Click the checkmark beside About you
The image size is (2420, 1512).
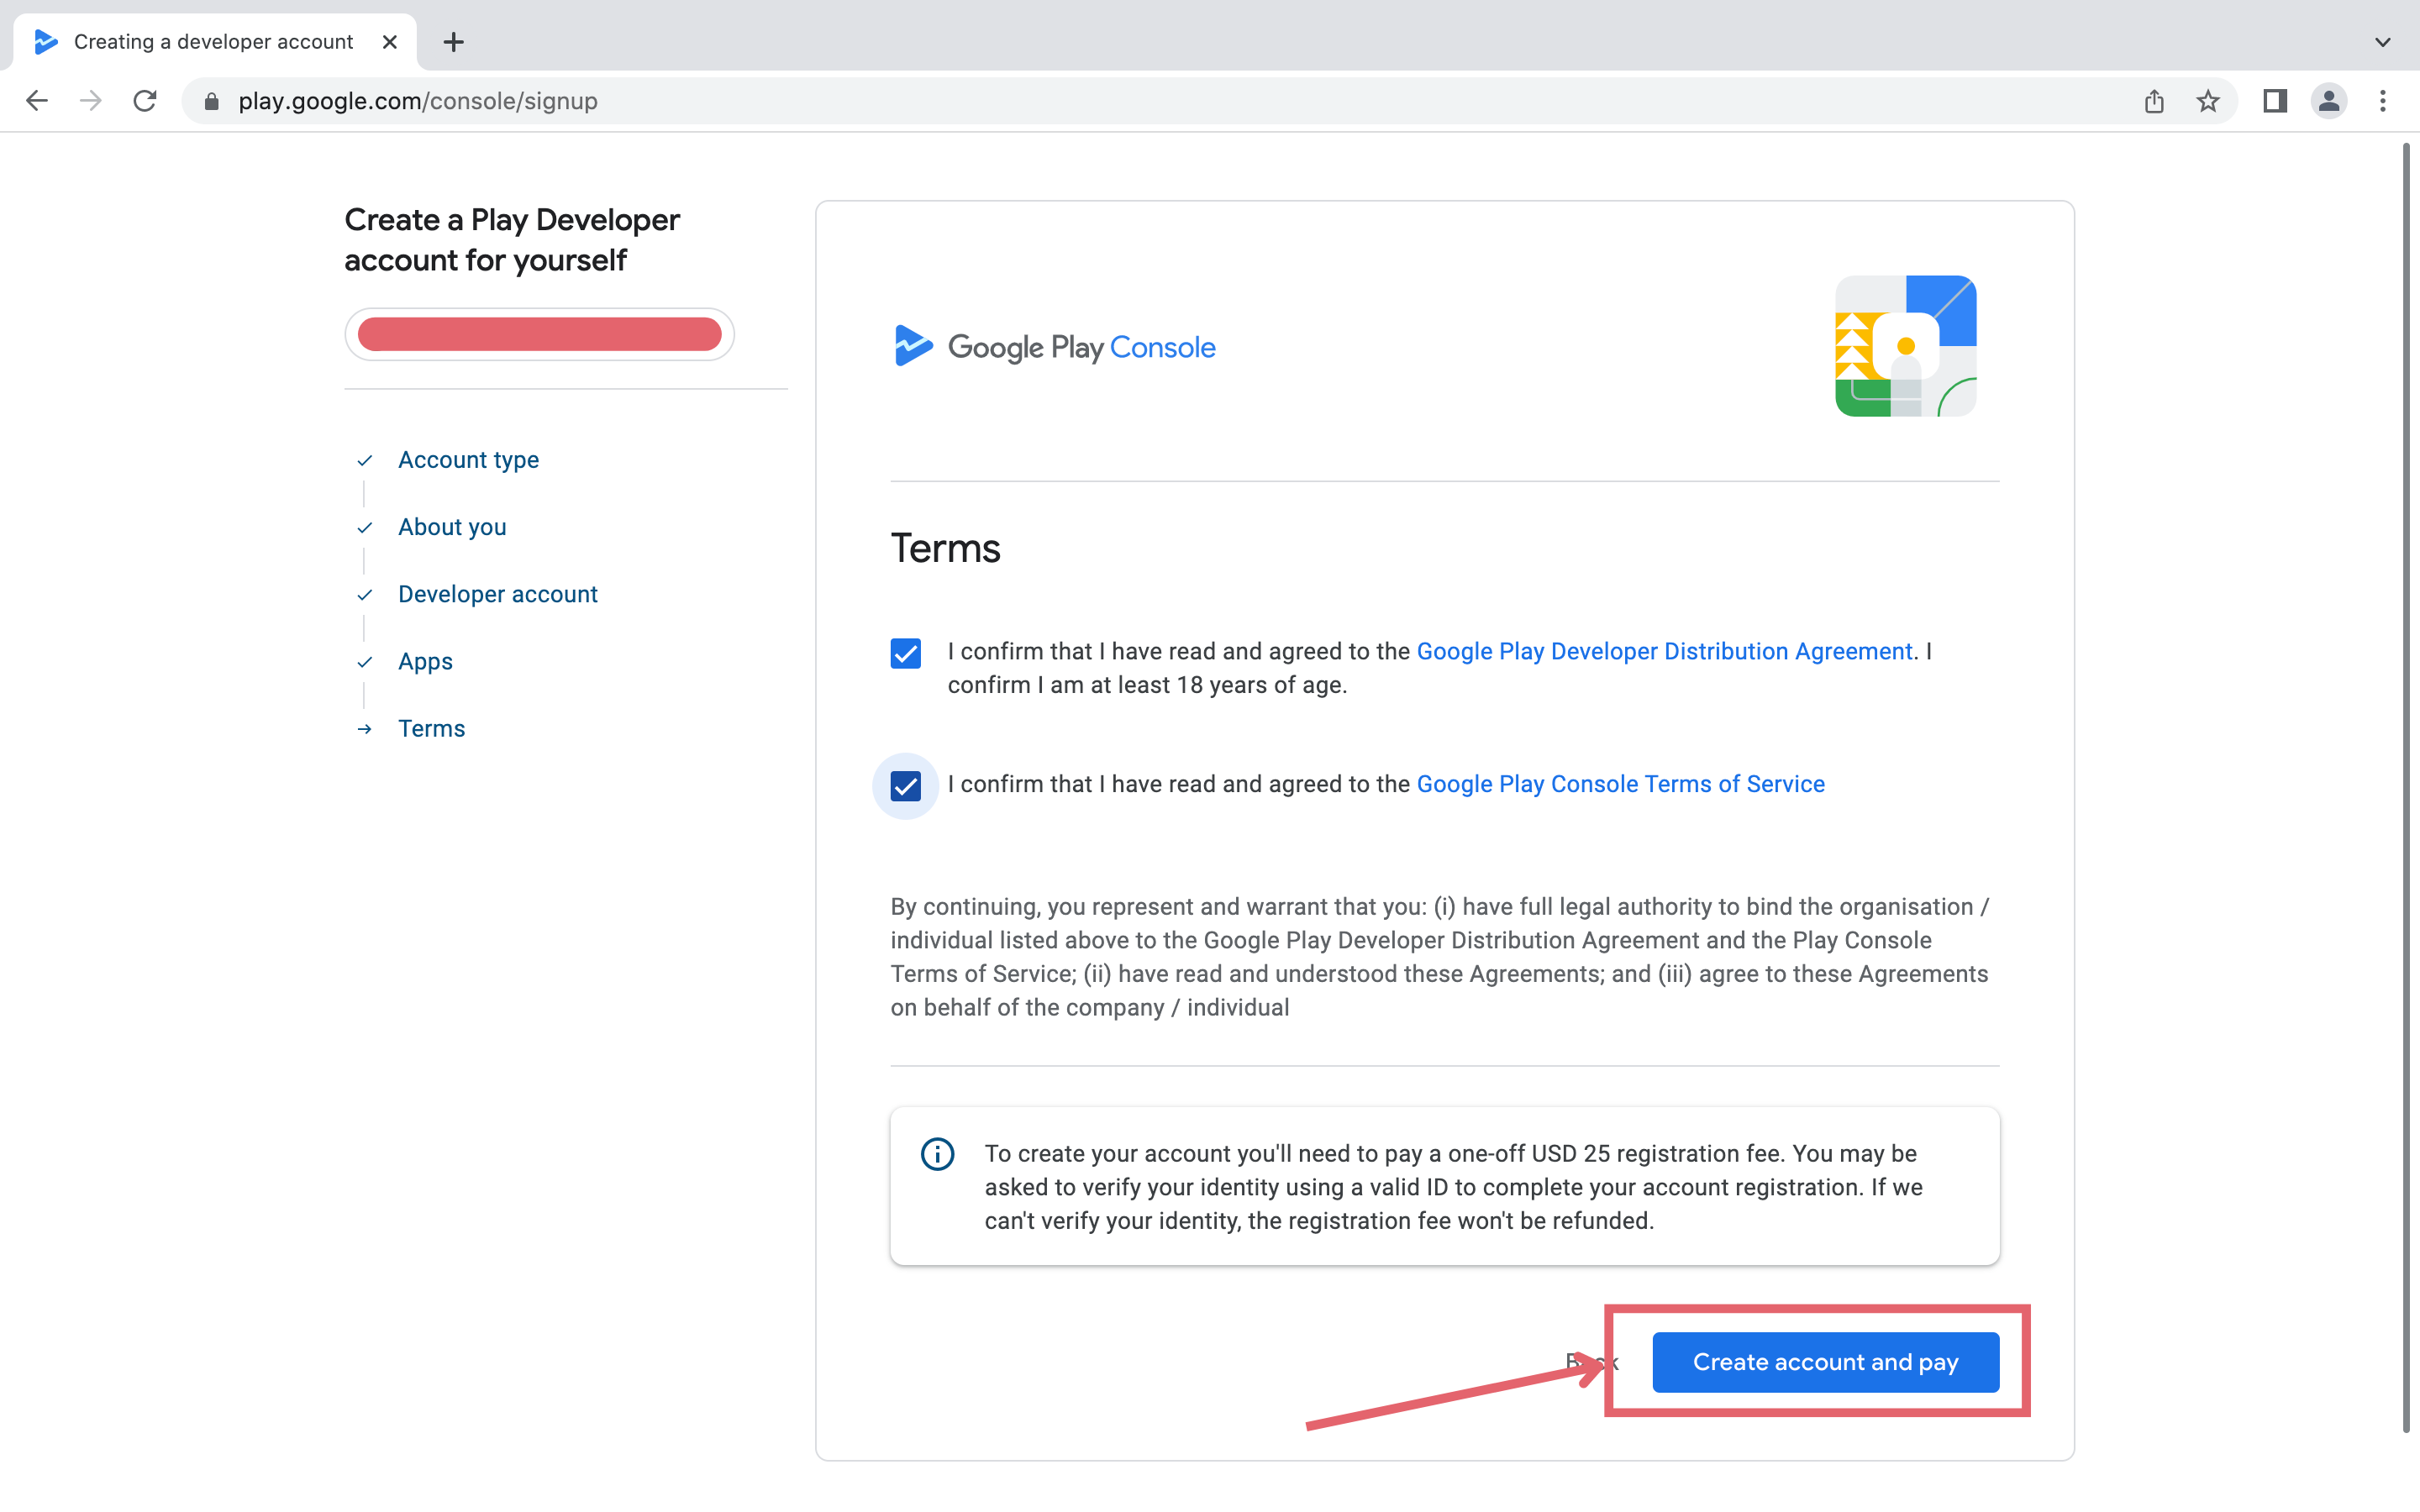pos(365,527)
